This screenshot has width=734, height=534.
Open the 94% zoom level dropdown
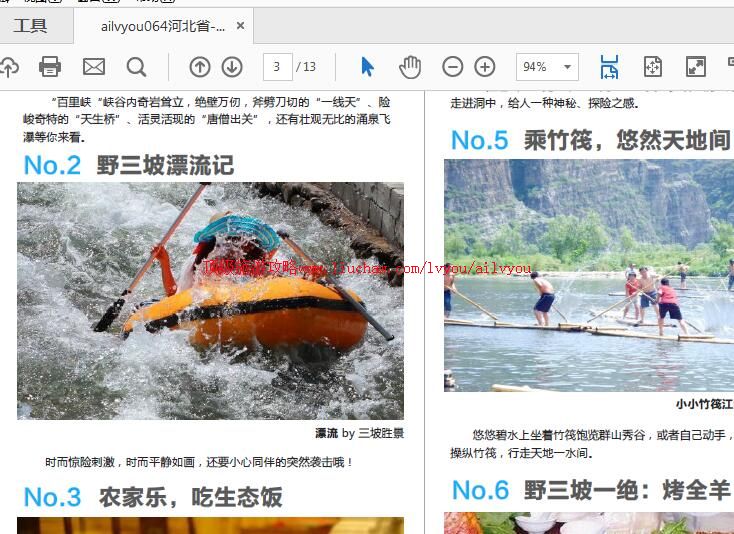547,67
